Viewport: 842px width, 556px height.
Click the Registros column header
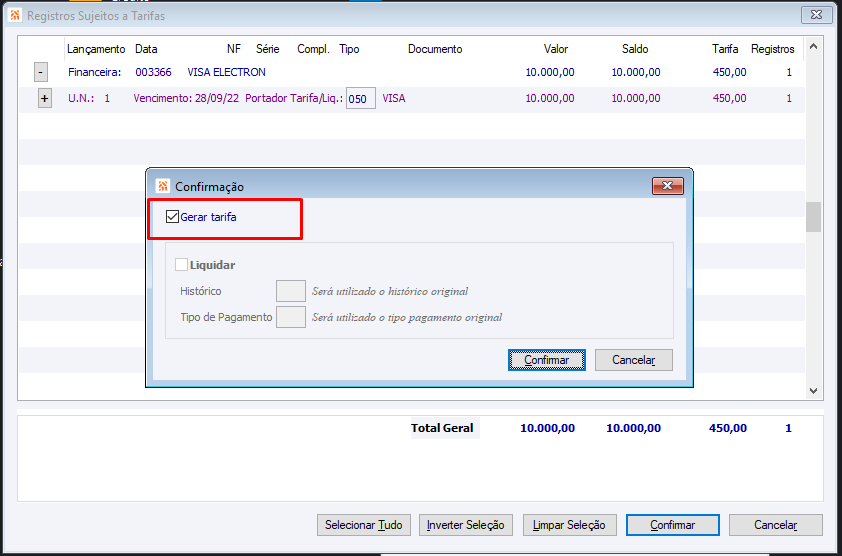coord(773,49)
